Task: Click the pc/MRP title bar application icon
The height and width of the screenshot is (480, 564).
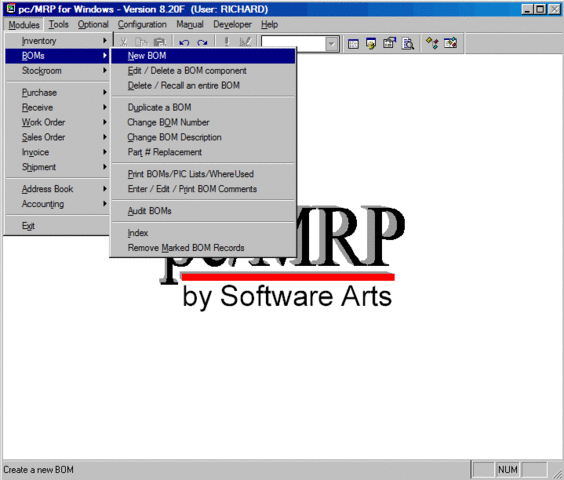Action: [x=11, y=9]
